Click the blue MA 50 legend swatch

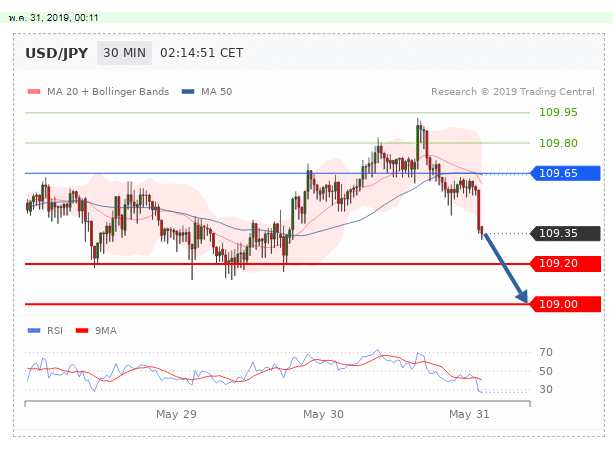point(188,92)
